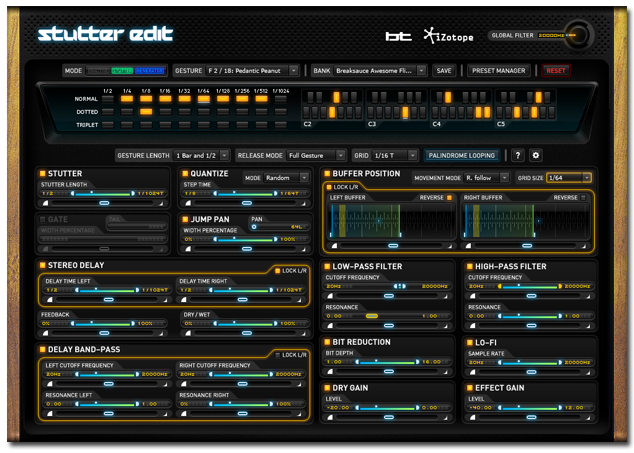Toggle Lock L/R in Buffer Position
The height and width of the screenshot is (453, 634).
point(329,187)
